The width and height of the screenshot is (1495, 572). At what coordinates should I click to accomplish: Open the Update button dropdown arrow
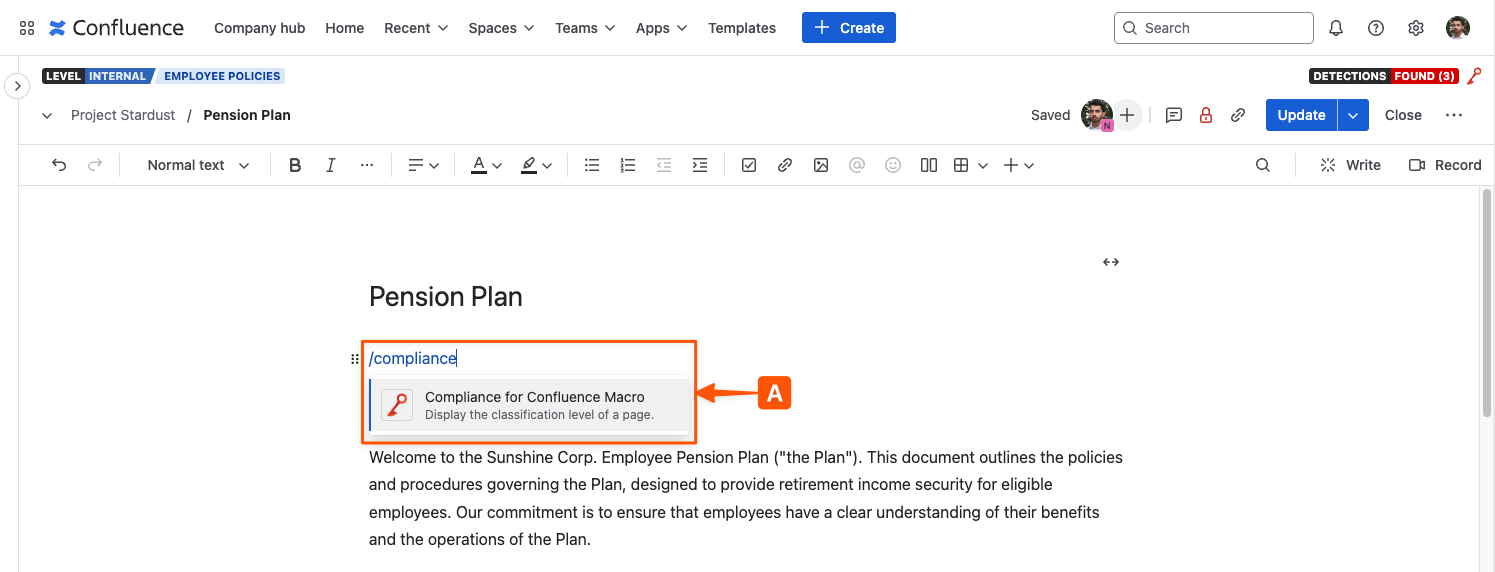(1352, 115)
